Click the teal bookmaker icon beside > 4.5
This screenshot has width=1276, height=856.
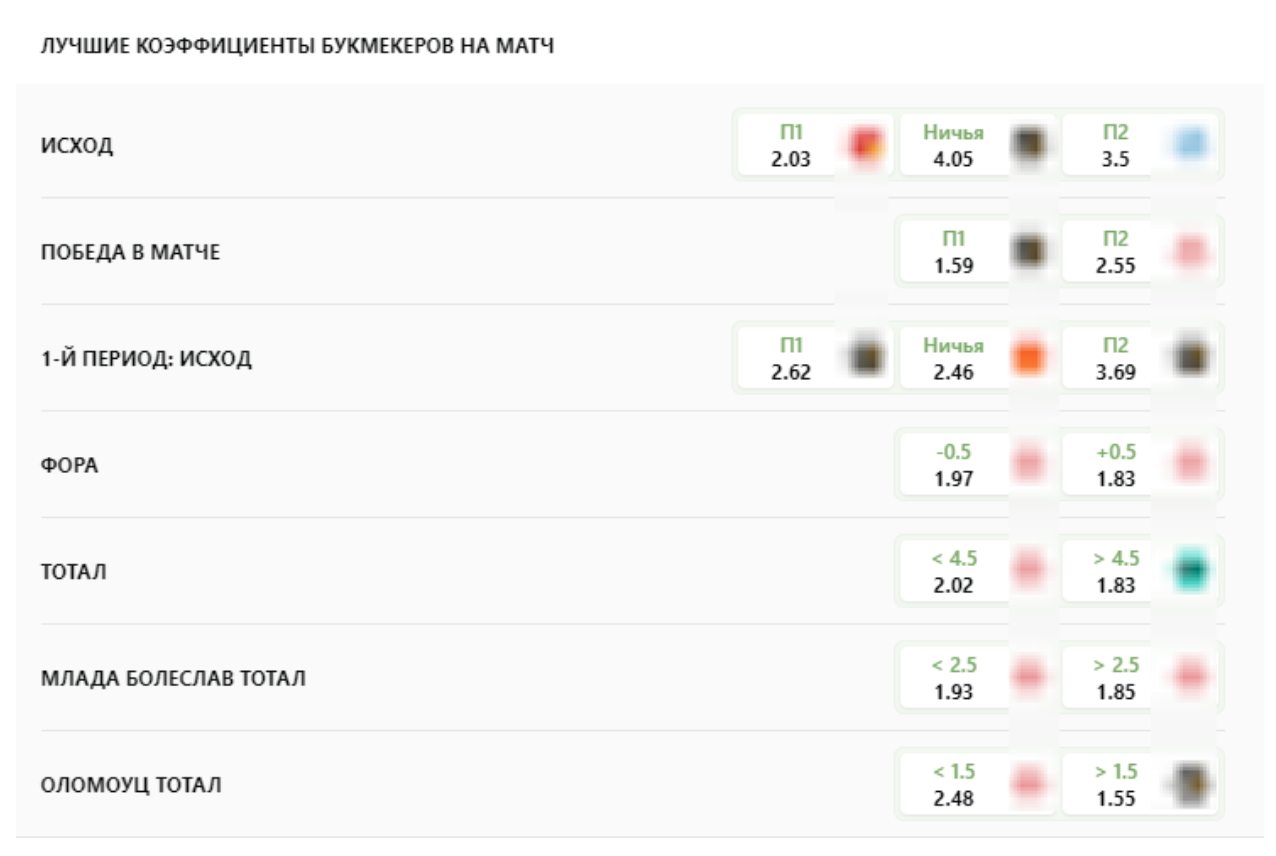1189,571
